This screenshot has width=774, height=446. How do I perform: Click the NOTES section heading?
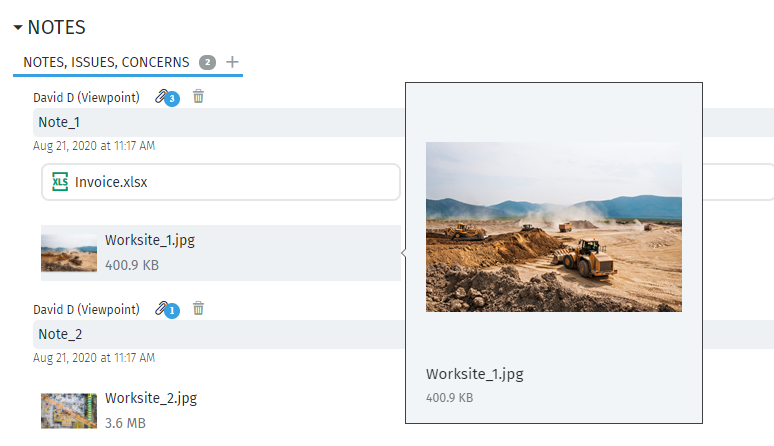(x=57, y=28)
